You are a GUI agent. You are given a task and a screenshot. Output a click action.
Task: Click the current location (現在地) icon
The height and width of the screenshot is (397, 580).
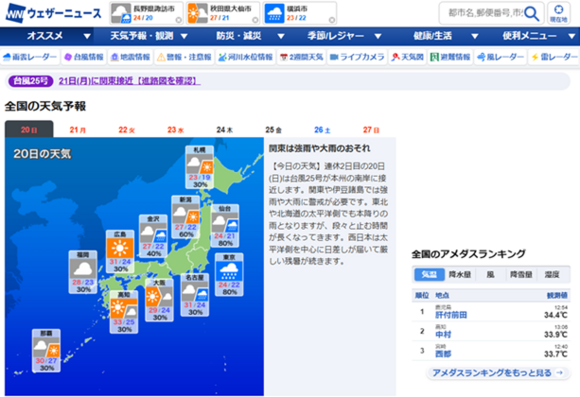pyautogui.click(x=559, y=13)
